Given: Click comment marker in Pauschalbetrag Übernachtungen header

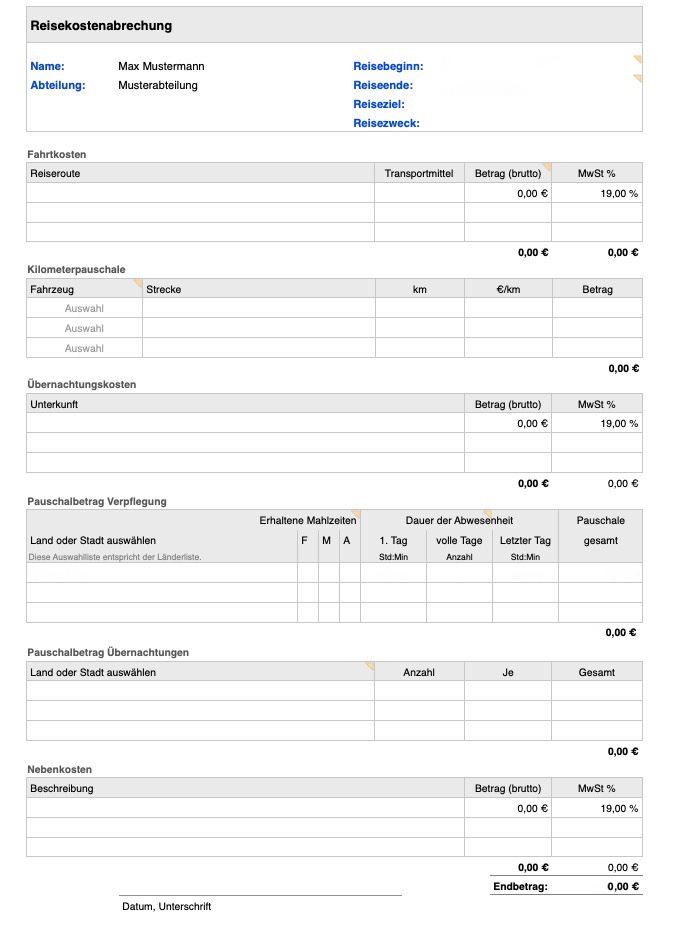Looking at the screenshot, I should [x=370, y=666].
